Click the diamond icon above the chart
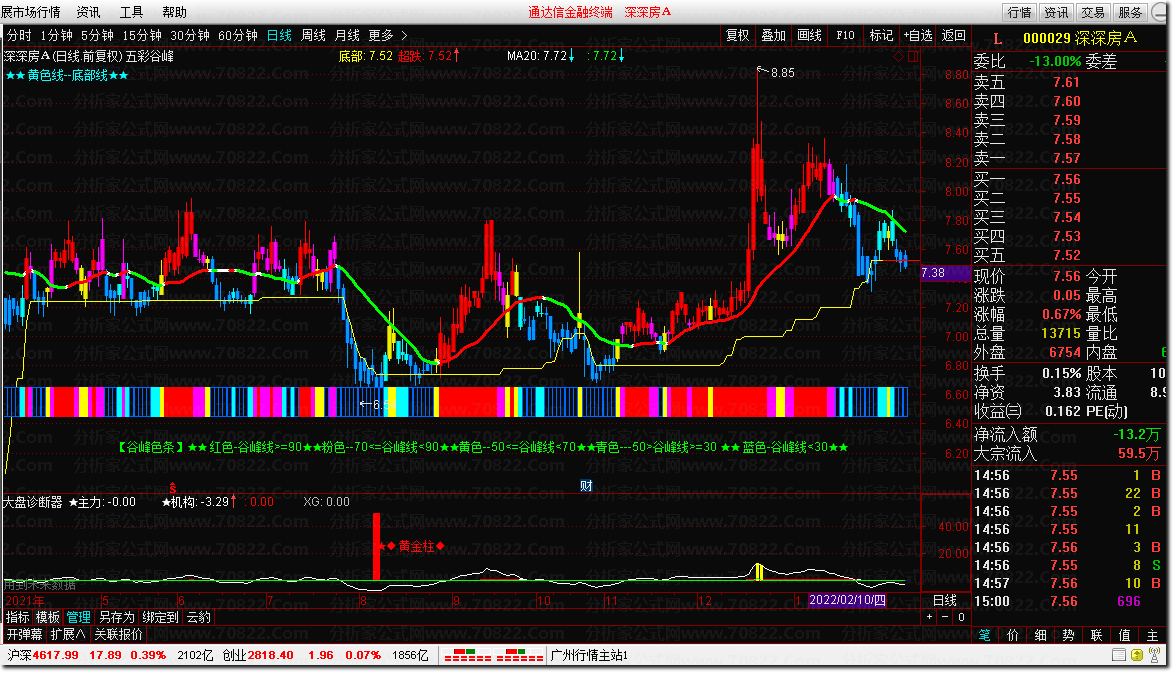The image size is (1175, 673). click(x=898, y=56)
